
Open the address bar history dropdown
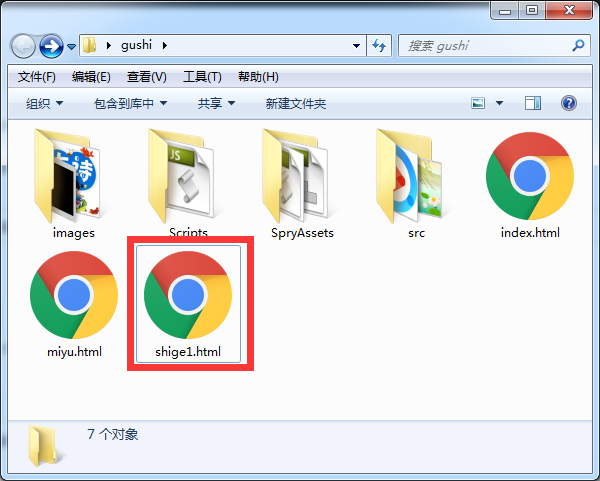click(356, 46)
